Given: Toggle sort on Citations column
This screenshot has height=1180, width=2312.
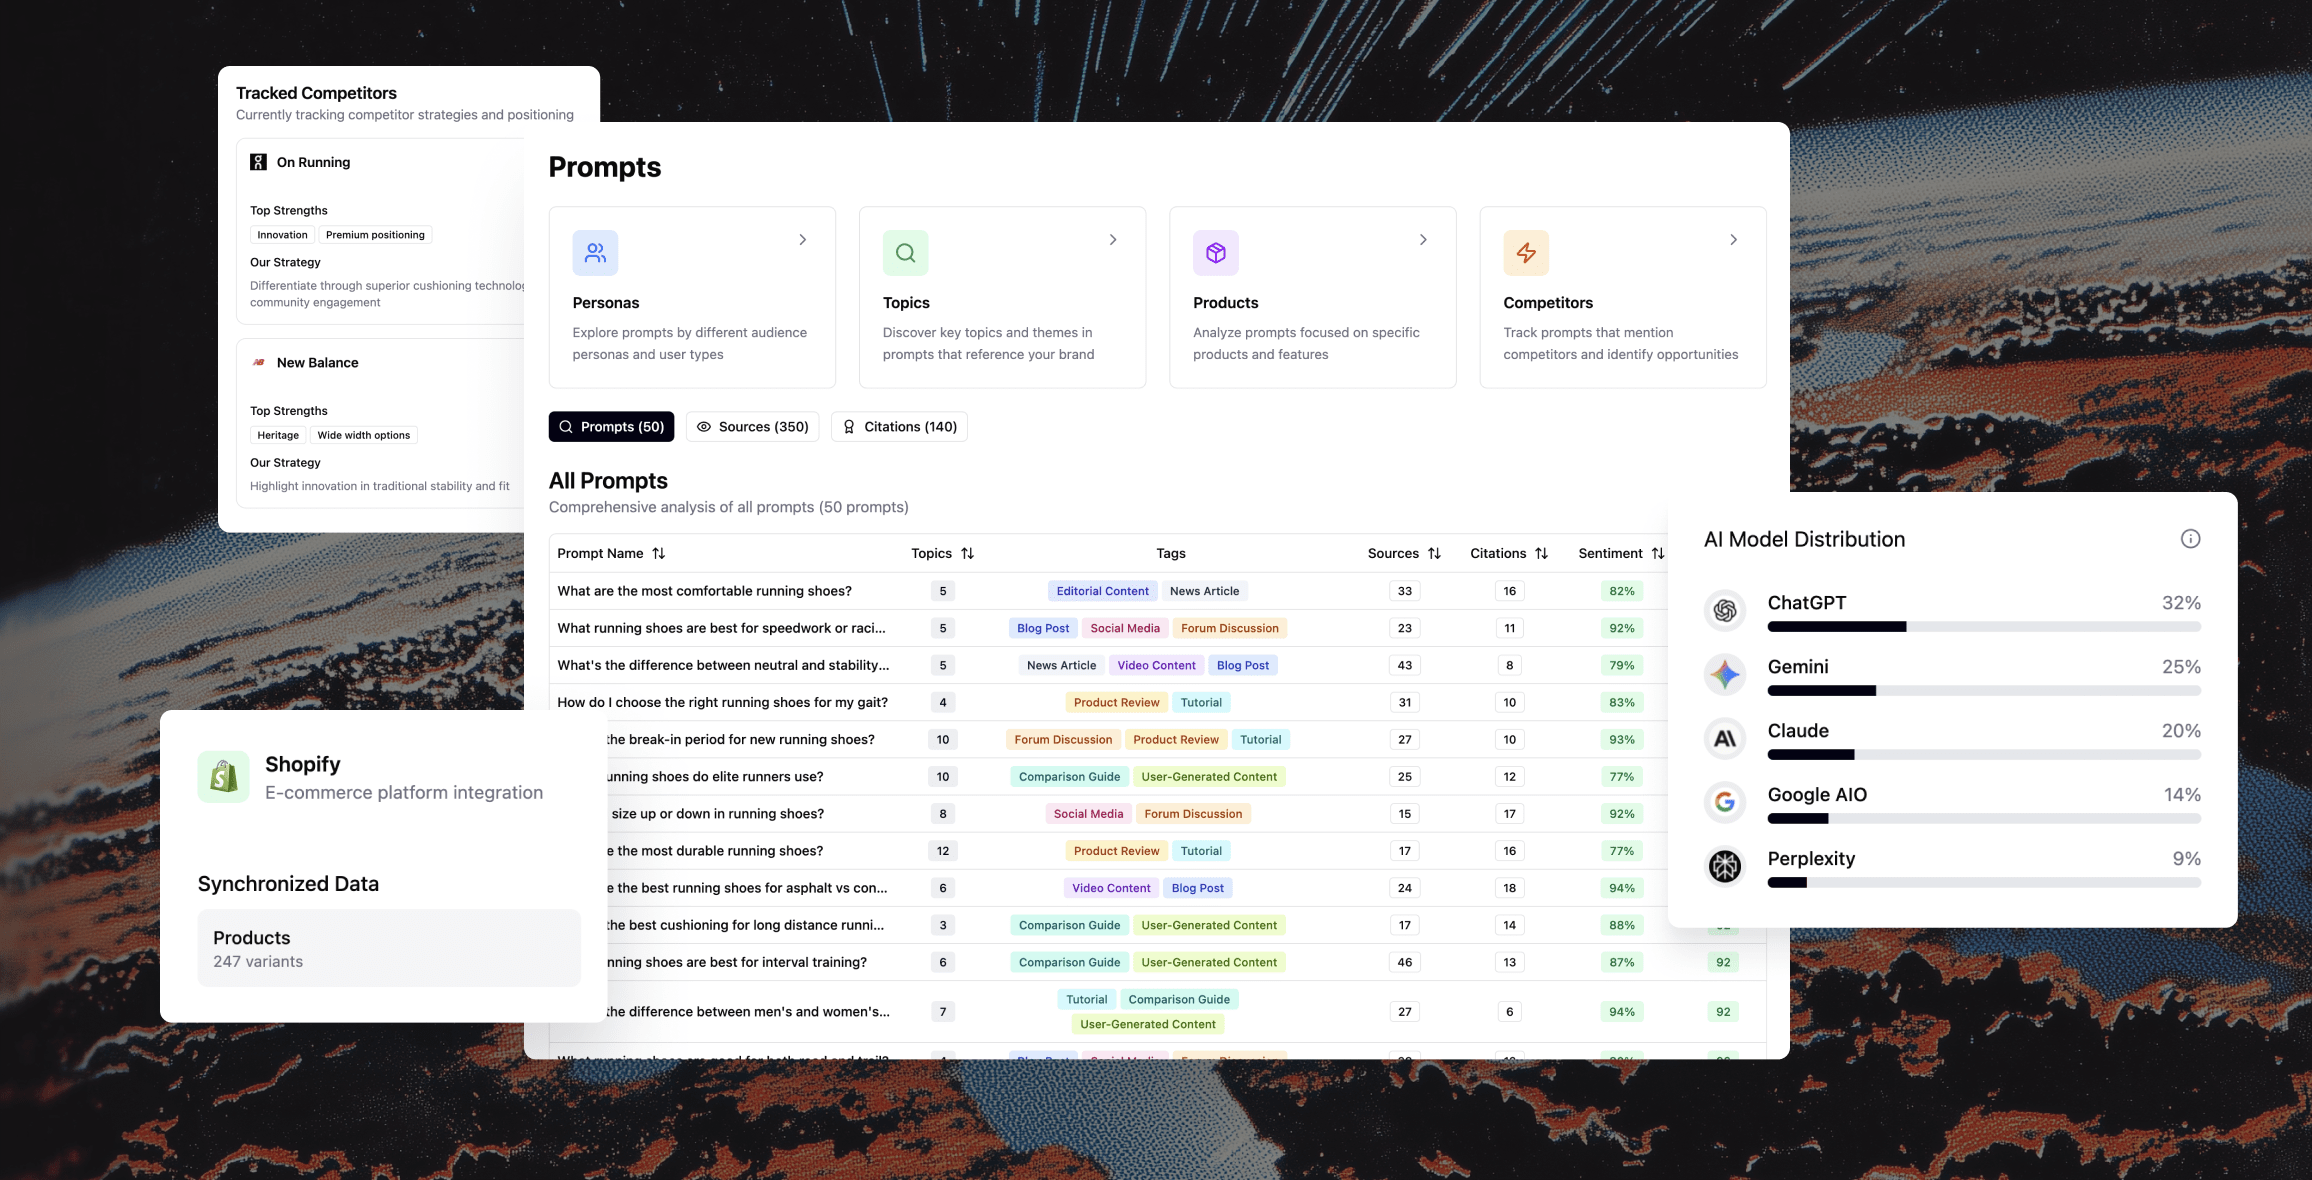Looking at the screenshot, I should pos(1541,553).
